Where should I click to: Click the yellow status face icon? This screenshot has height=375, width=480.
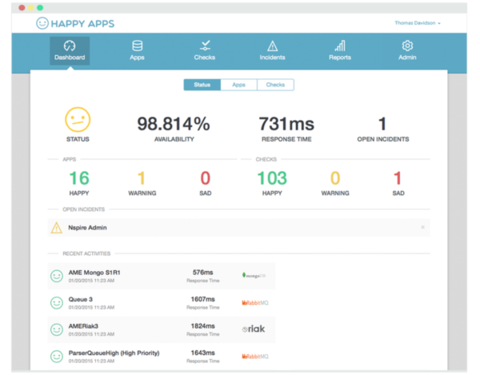coord(78,120)
